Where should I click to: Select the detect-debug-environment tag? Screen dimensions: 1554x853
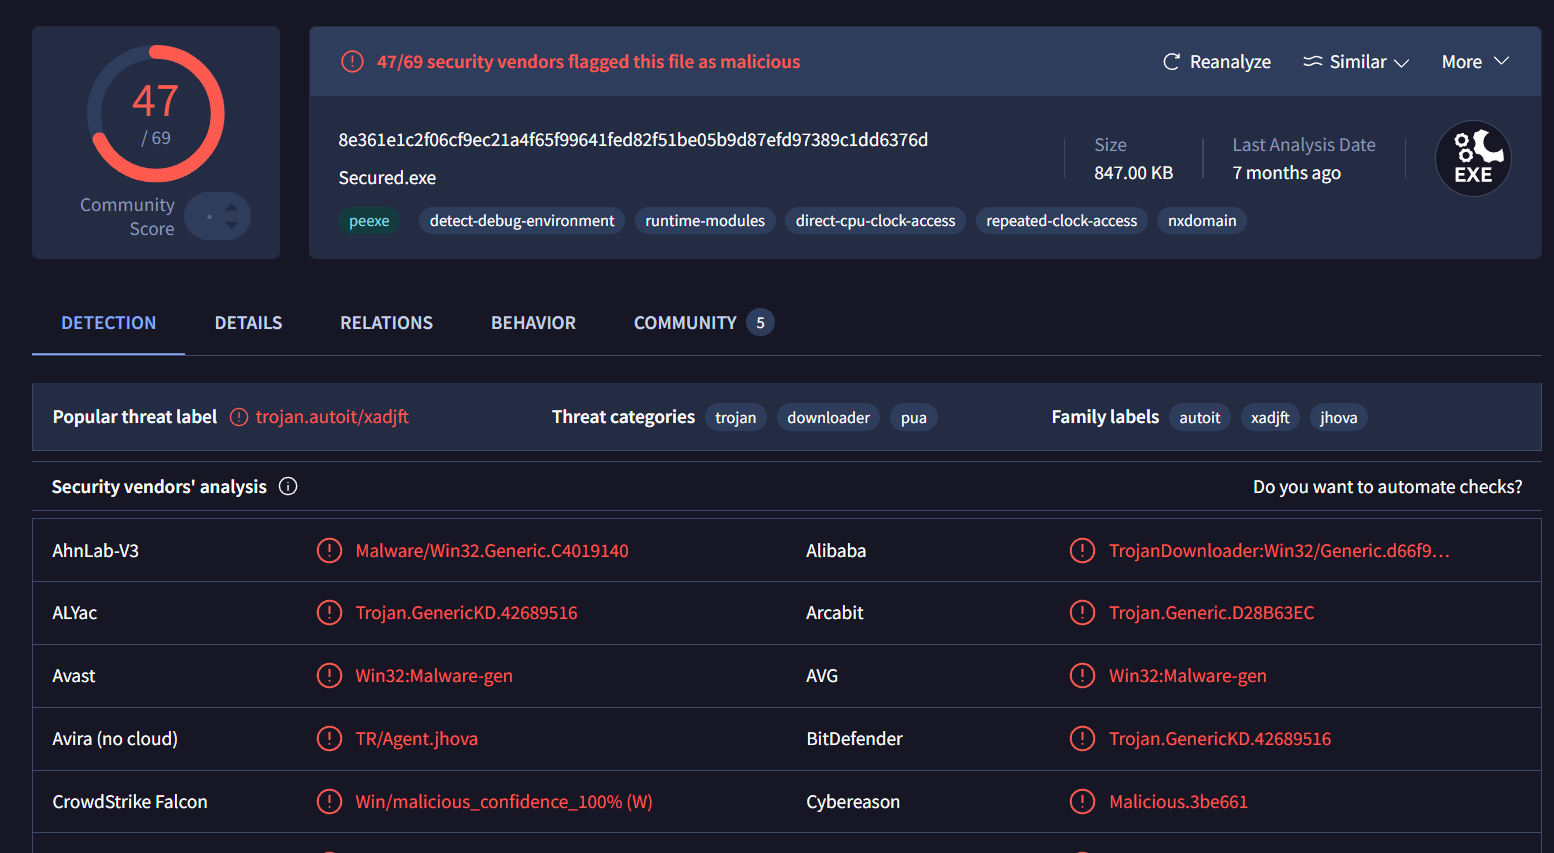click(x=521, y=221)
